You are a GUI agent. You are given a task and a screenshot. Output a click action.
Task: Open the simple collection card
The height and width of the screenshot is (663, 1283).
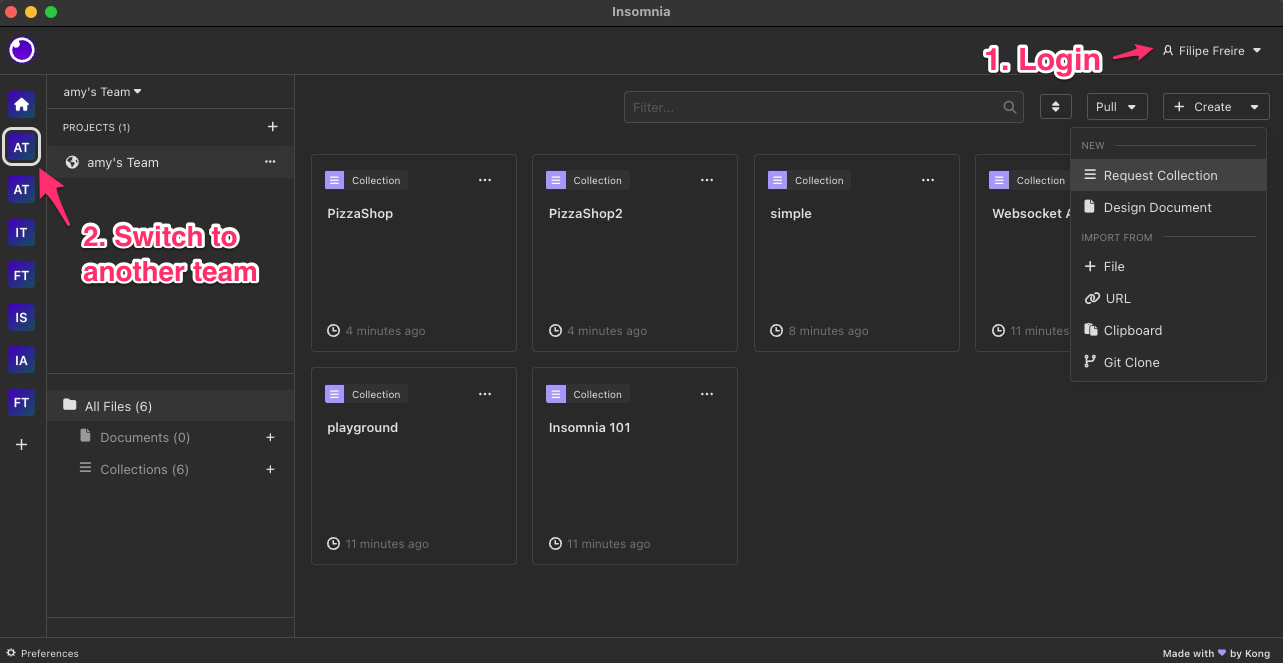point(857,253)
